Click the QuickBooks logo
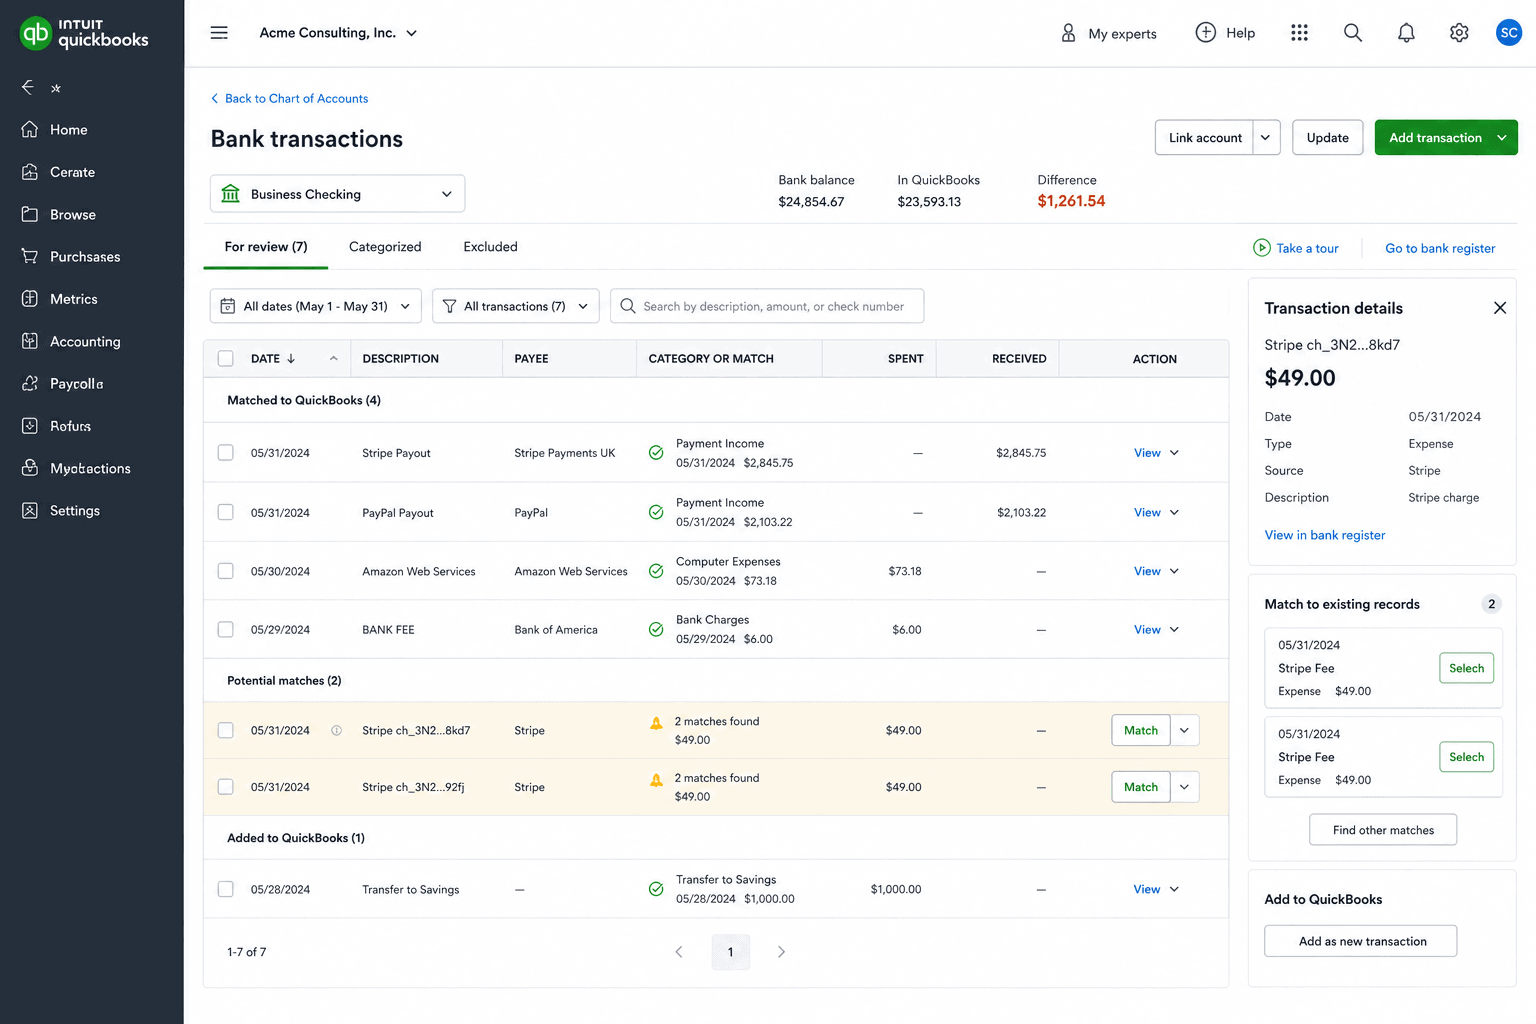The image size is (1536, 1024). coord(84,33)
